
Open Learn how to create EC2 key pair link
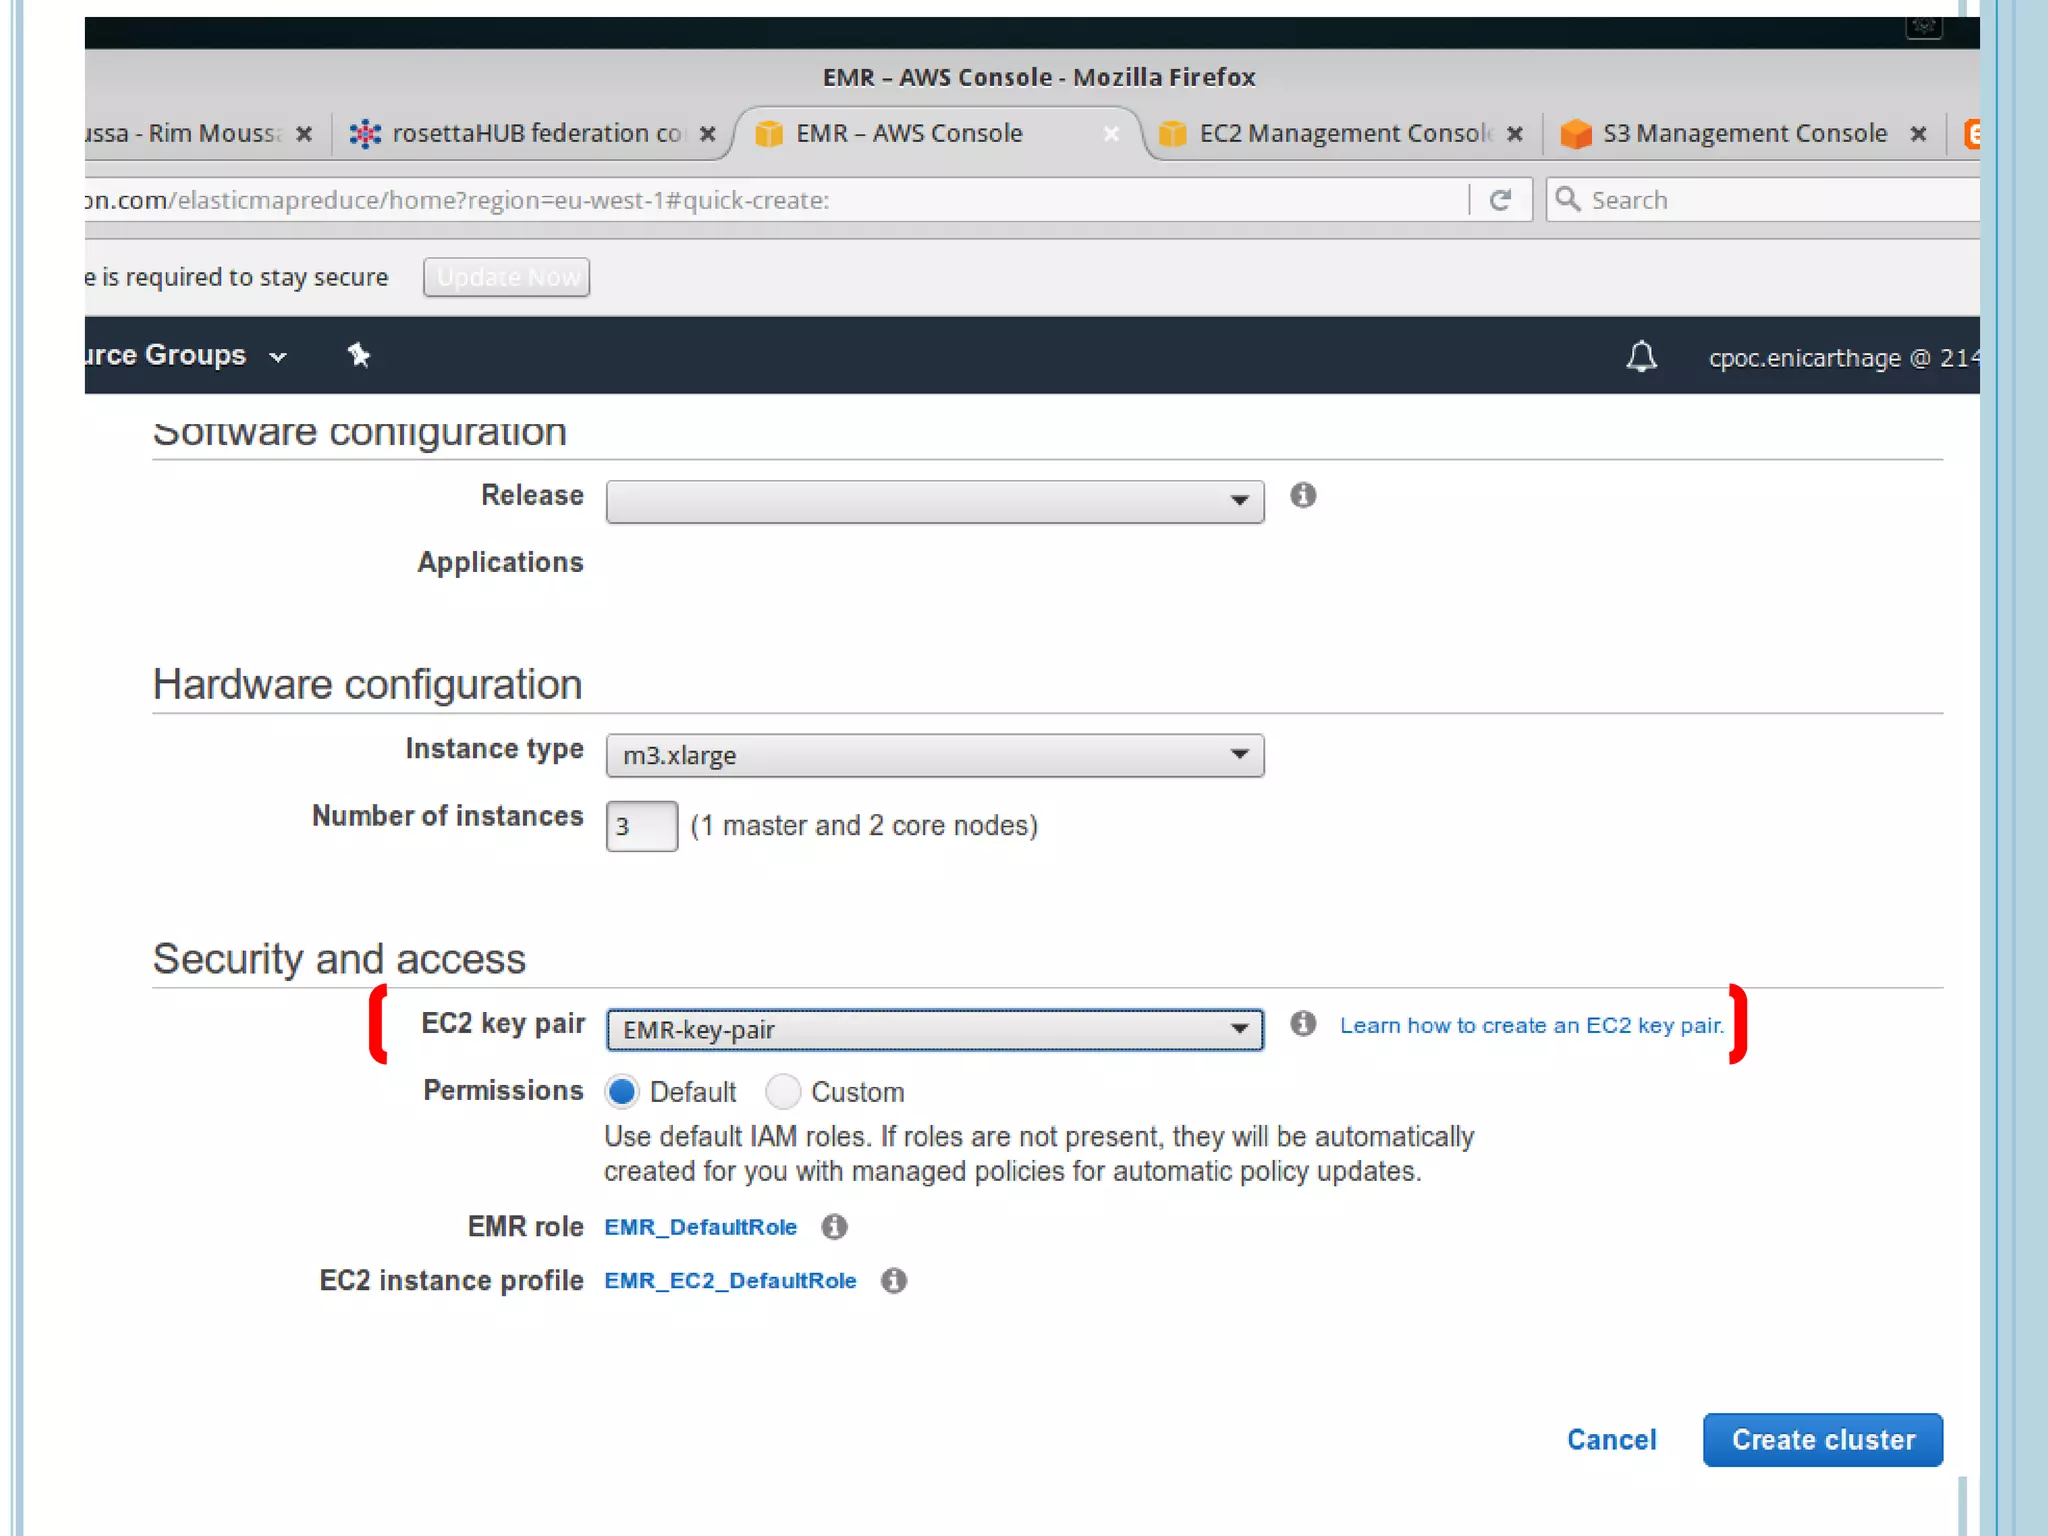pos(1531,1026)
